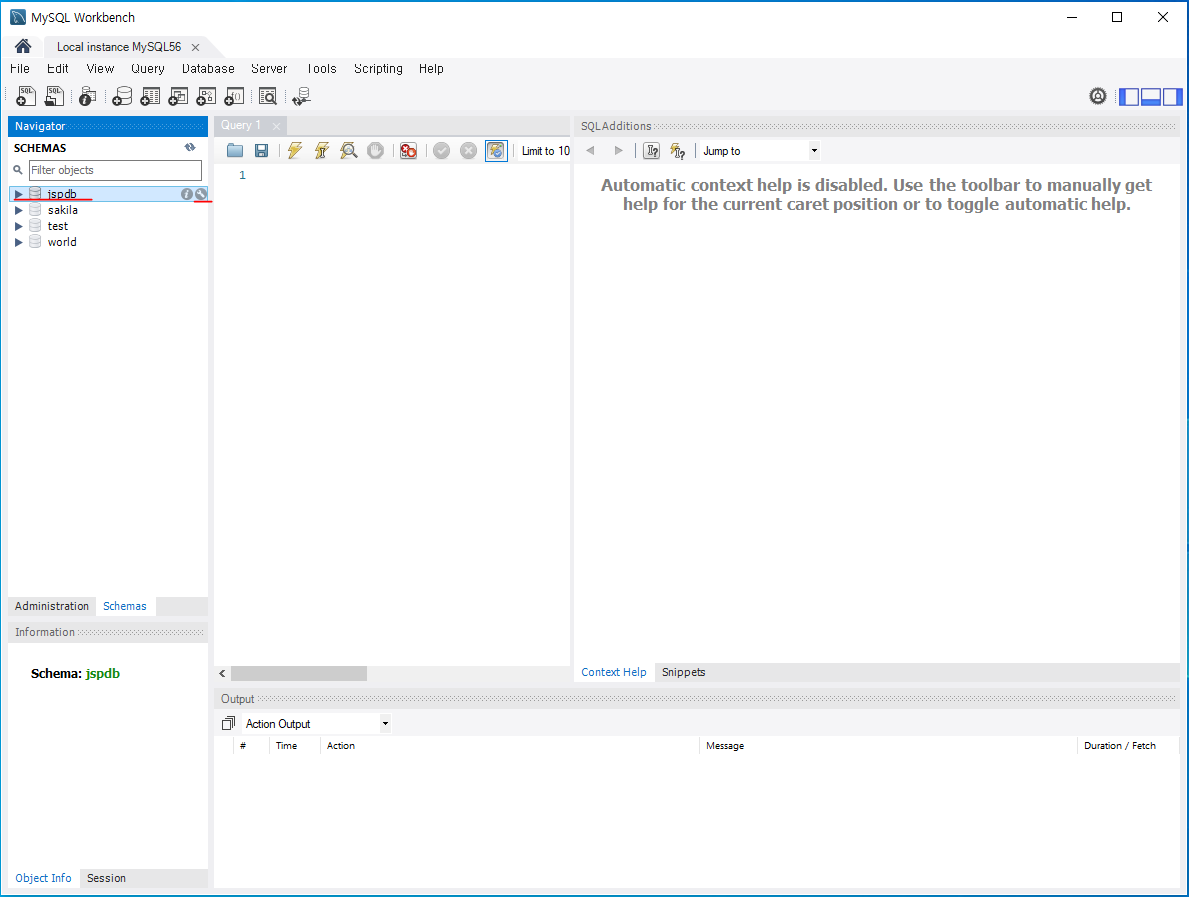Refresh the SCHEMAS list icon
Image resolution: width=1189 pixels, height=897 pixels.
190,148
